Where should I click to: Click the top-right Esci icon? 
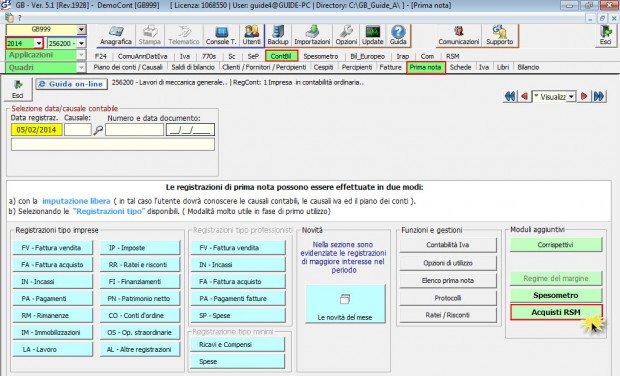click(605, 35)
